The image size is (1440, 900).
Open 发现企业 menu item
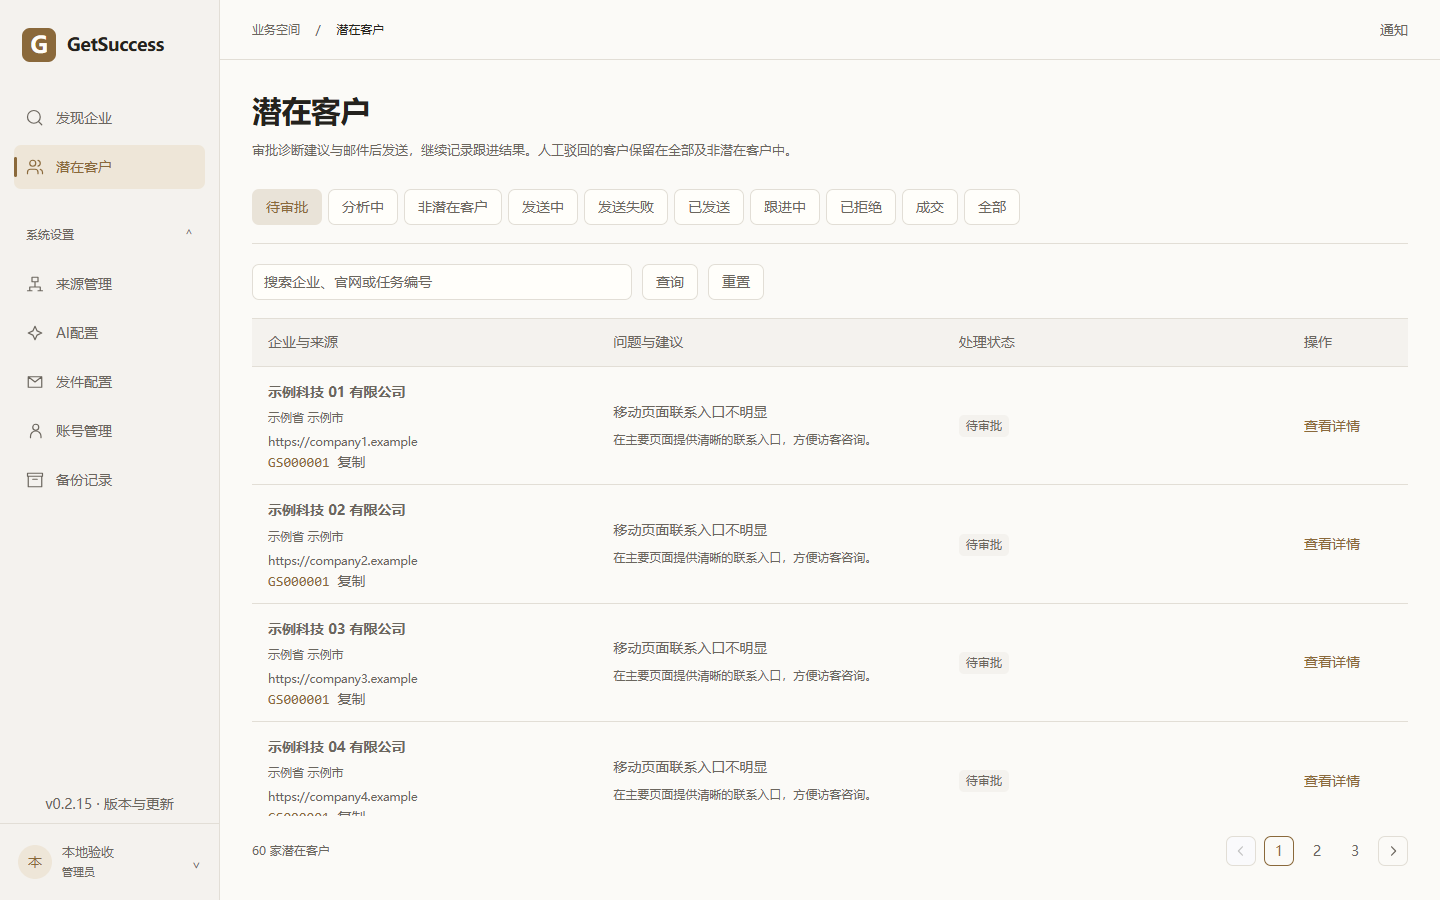click(x=110, y=118)
